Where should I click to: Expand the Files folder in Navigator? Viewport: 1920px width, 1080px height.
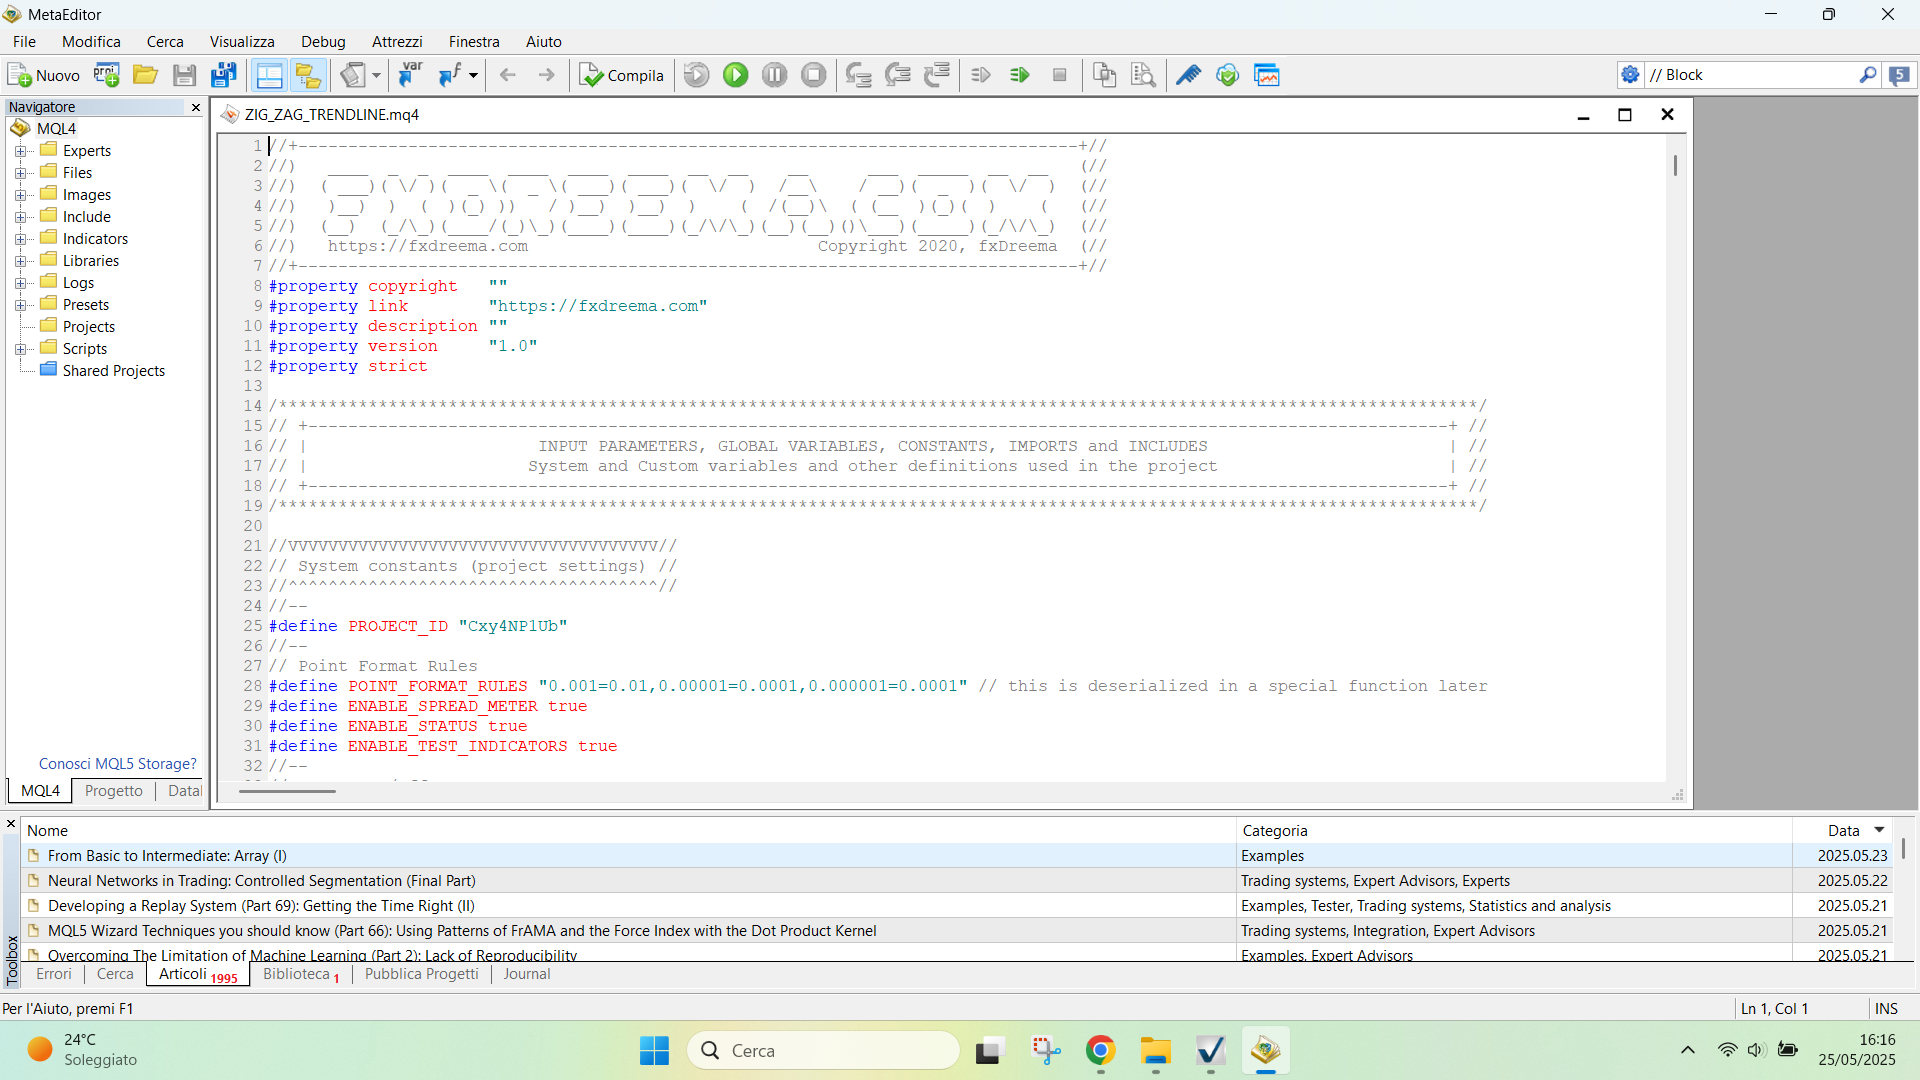(20, 173)
